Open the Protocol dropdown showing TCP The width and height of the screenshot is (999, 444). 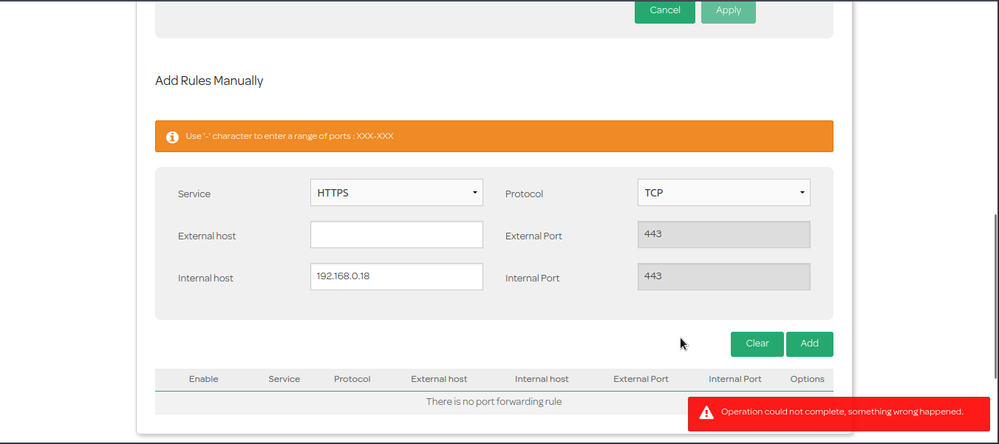723,193
